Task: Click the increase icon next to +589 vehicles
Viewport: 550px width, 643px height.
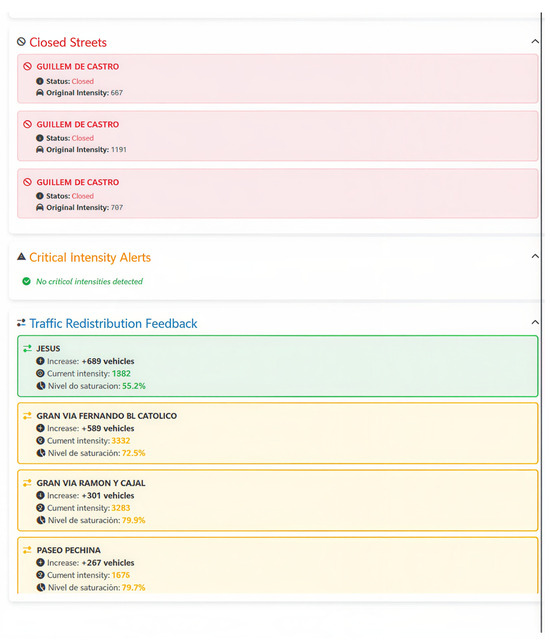Action: point(40,429)
